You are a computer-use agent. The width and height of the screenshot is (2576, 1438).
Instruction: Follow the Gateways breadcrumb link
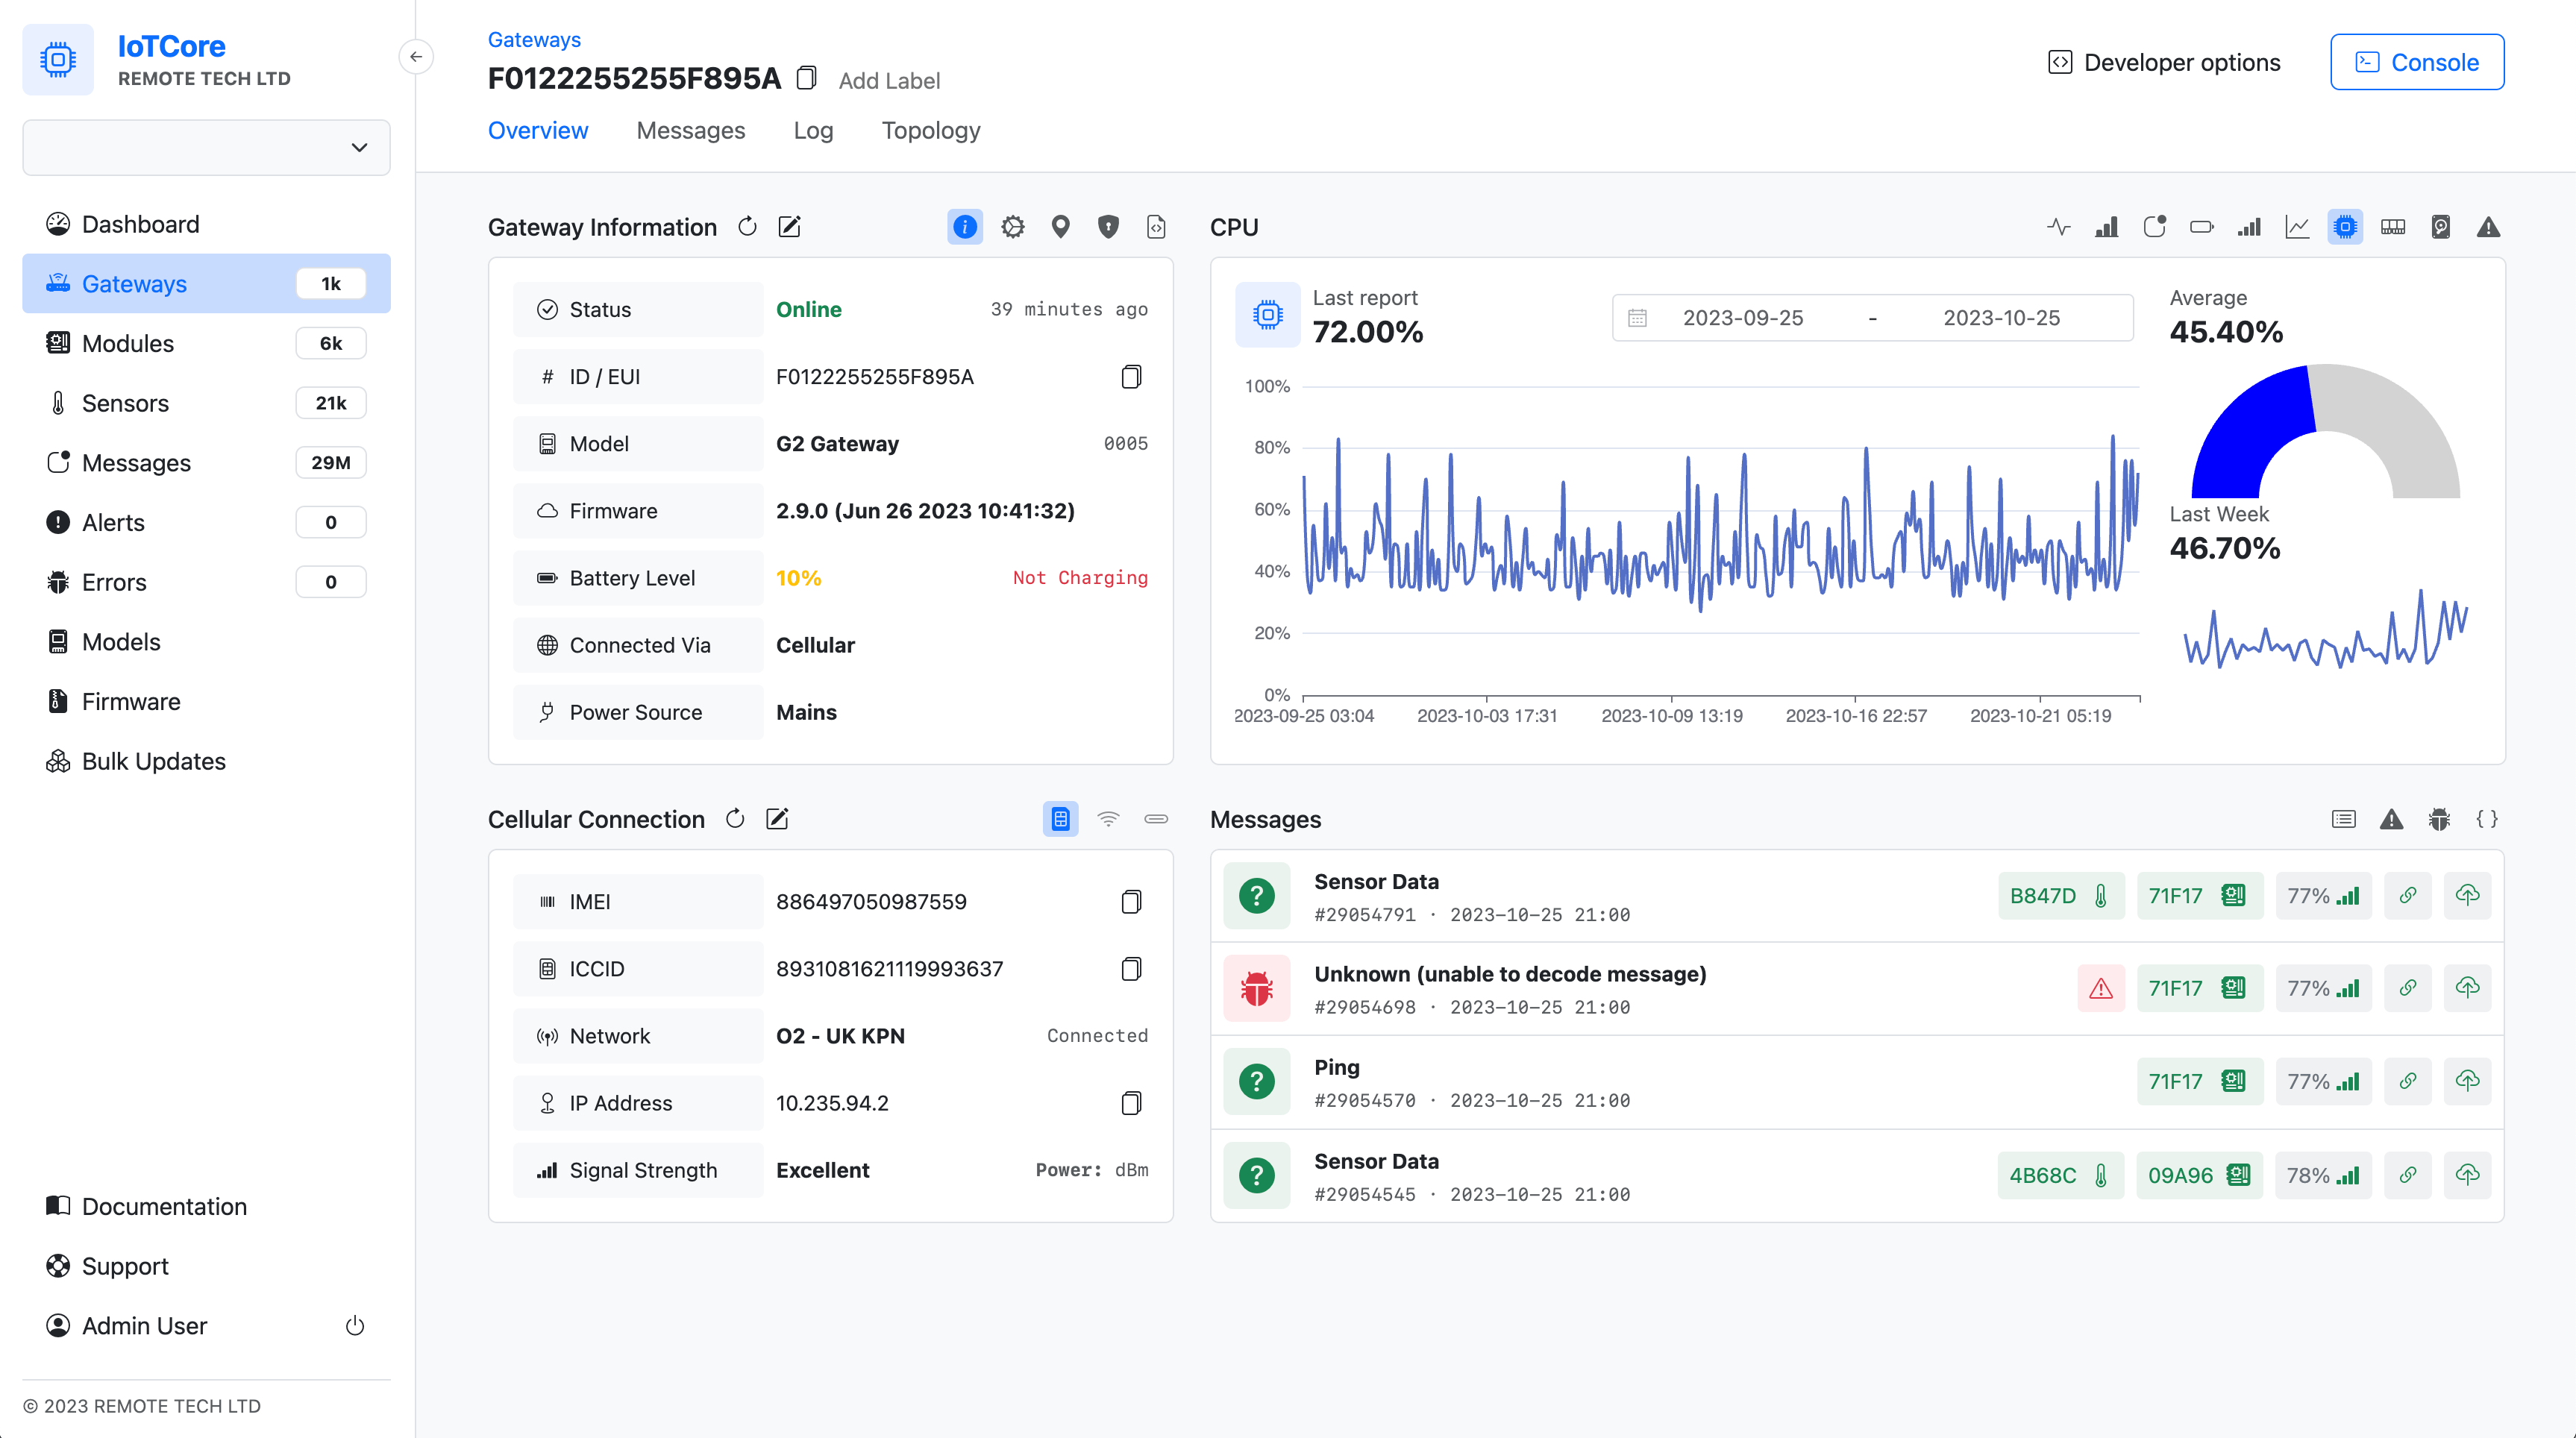coord(534,39)
